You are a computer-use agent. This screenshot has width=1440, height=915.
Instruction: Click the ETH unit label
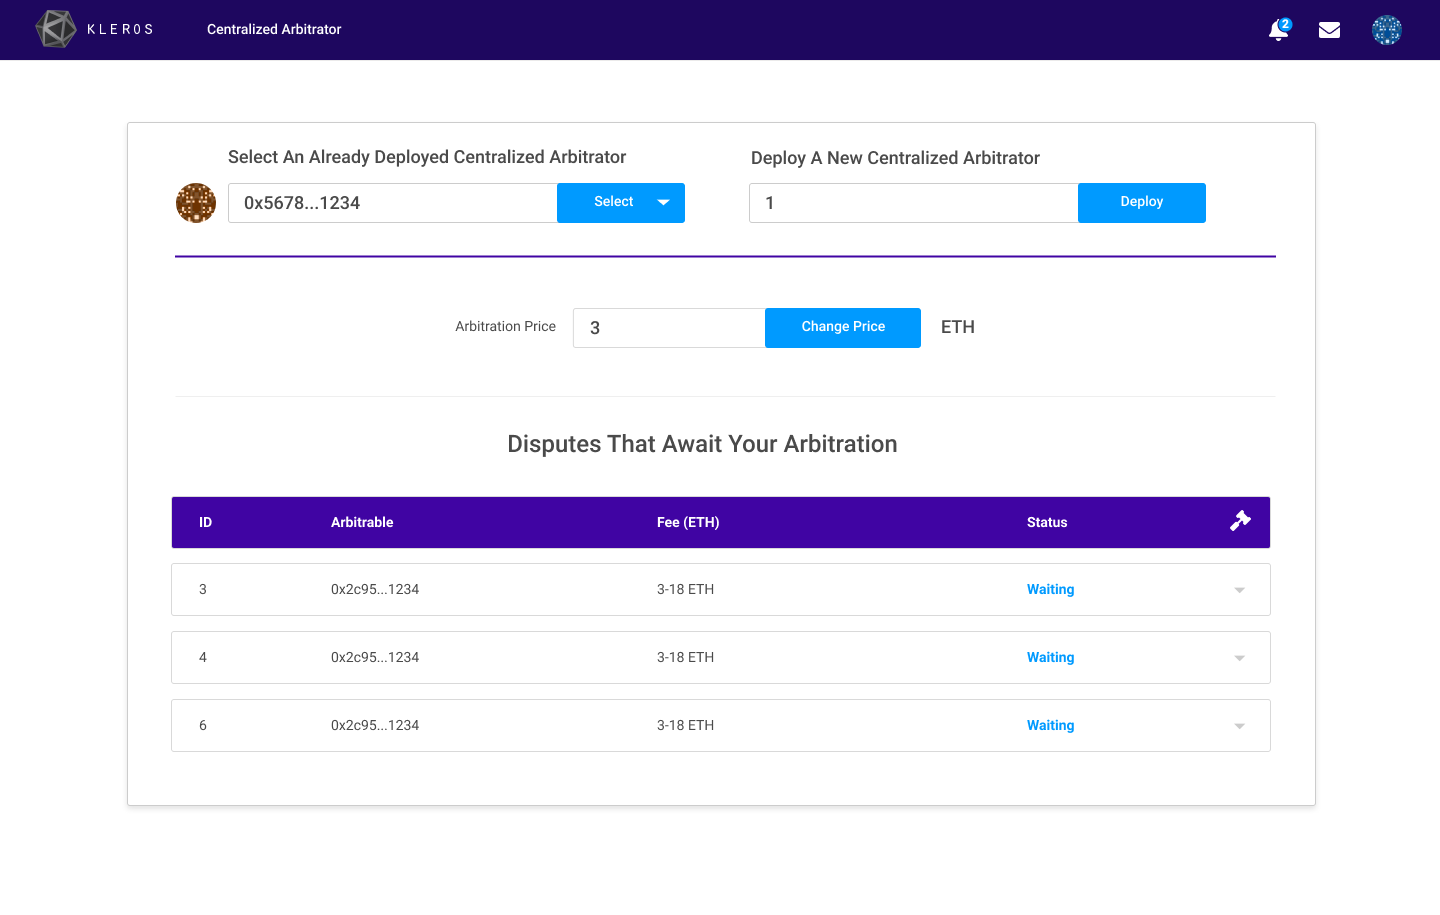pos(958,327)
